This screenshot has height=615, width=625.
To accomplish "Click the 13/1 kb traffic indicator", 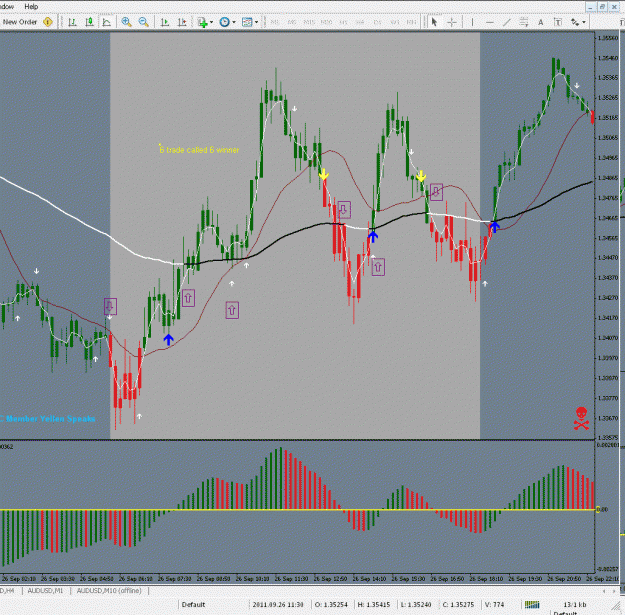I will coord(575,605).
